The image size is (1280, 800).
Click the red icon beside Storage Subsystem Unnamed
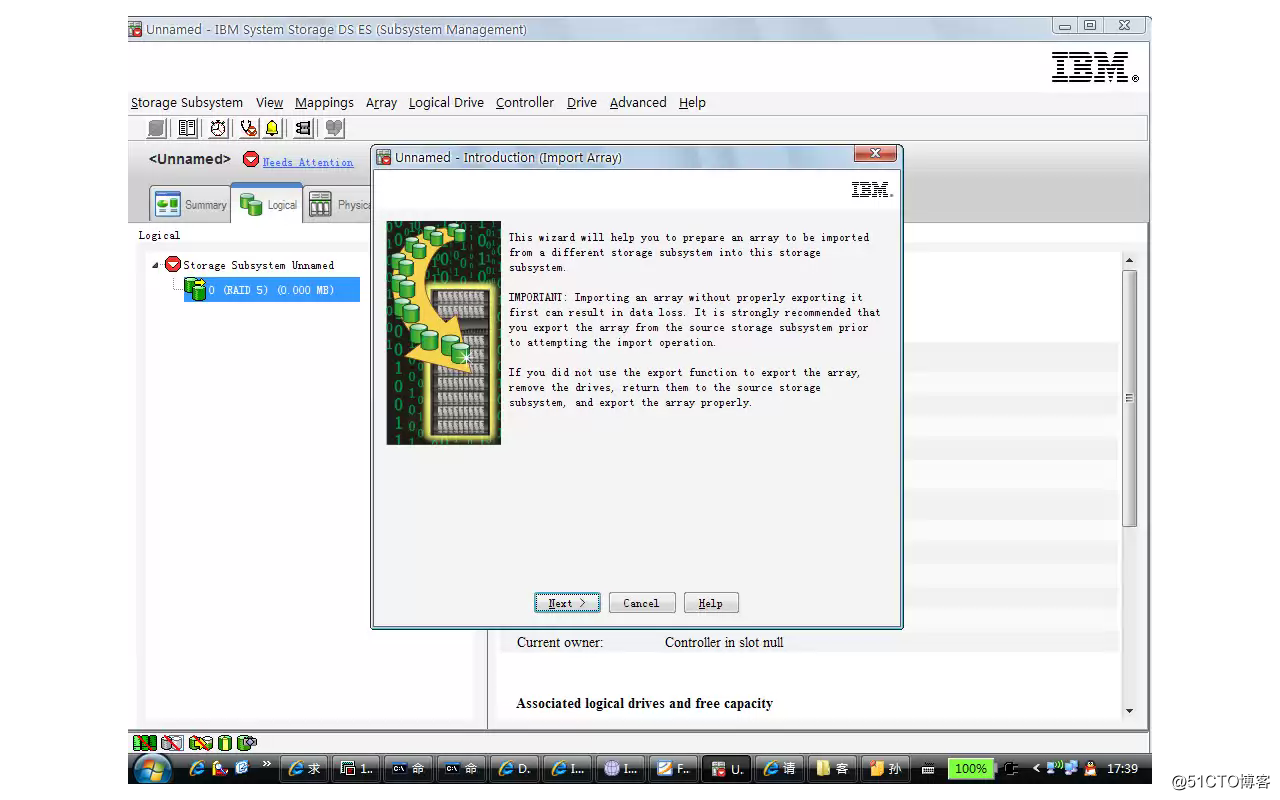pos(173,265)
